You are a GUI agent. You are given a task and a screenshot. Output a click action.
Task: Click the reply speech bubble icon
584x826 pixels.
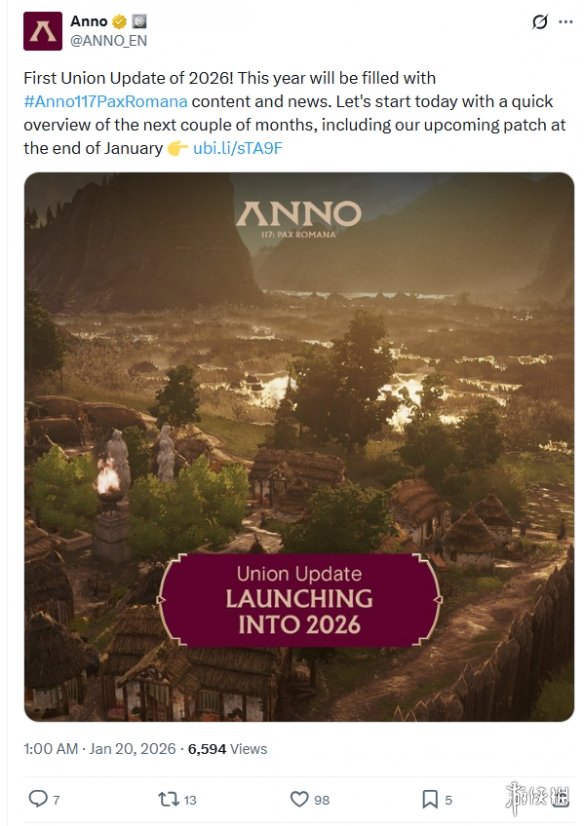tap(38, 799)
